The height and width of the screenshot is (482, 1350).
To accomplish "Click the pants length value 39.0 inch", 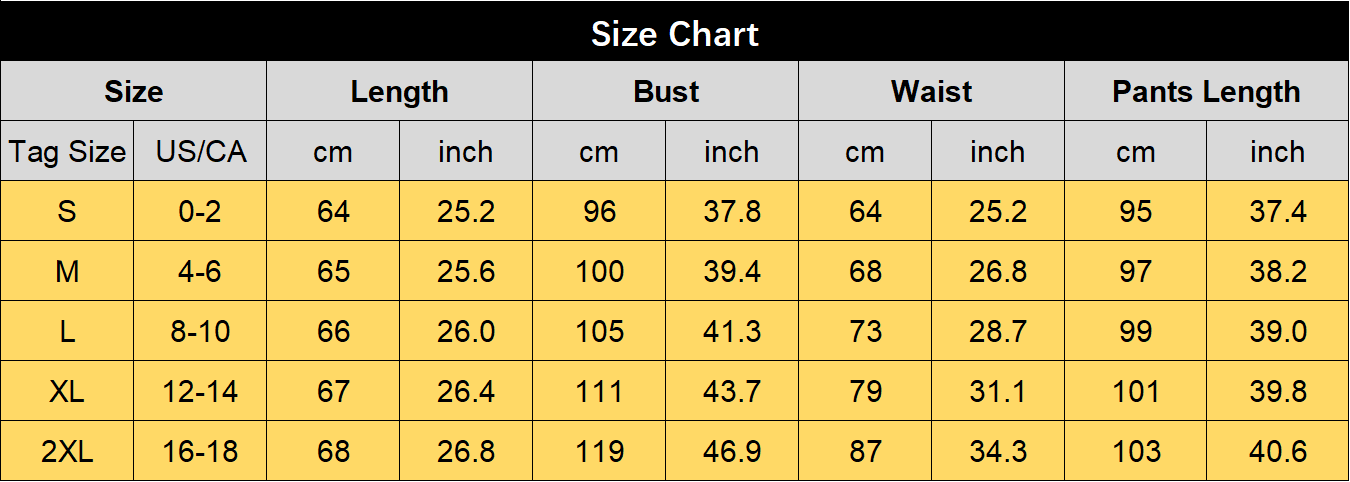I will point(1278,332).
